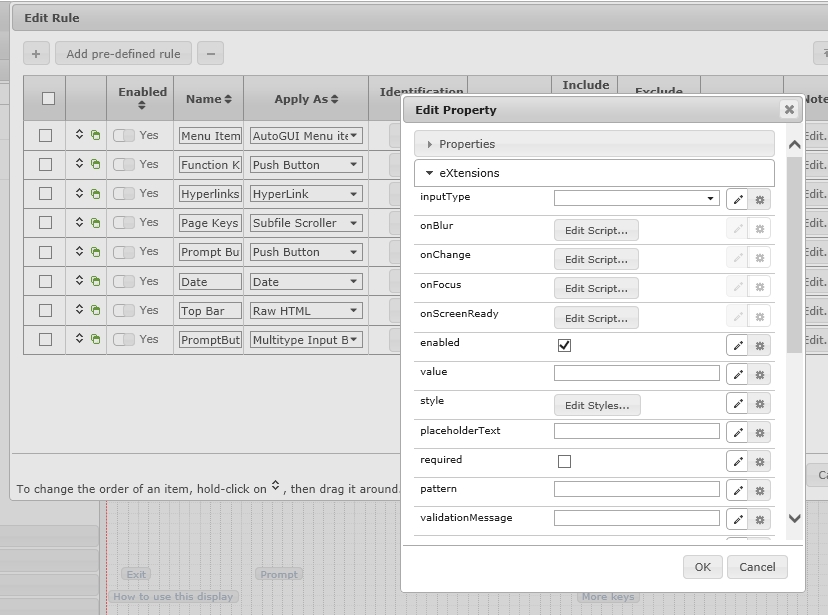Click the reorder arrows for Date rule
The height and width of the screenshot is (615, 828).
(80, 281)
